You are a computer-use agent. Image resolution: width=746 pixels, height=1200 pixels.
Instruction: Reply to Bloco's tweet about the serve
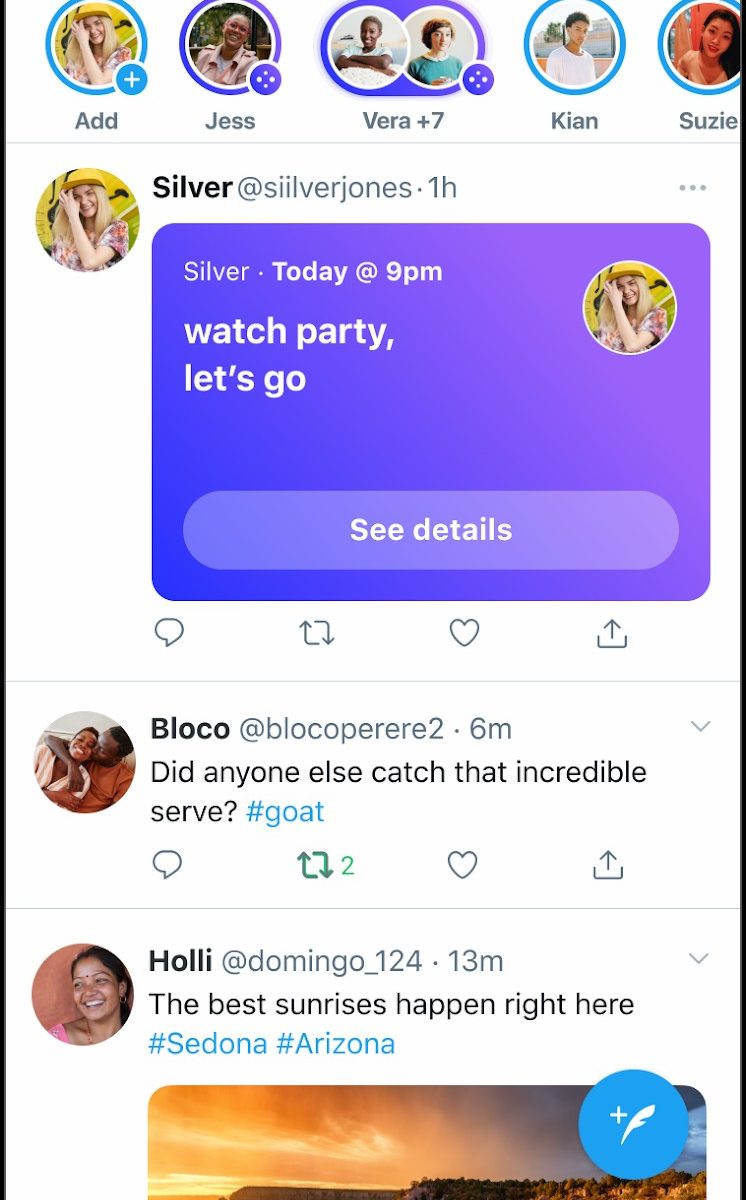pyautogui.click(x=167, y=865)
